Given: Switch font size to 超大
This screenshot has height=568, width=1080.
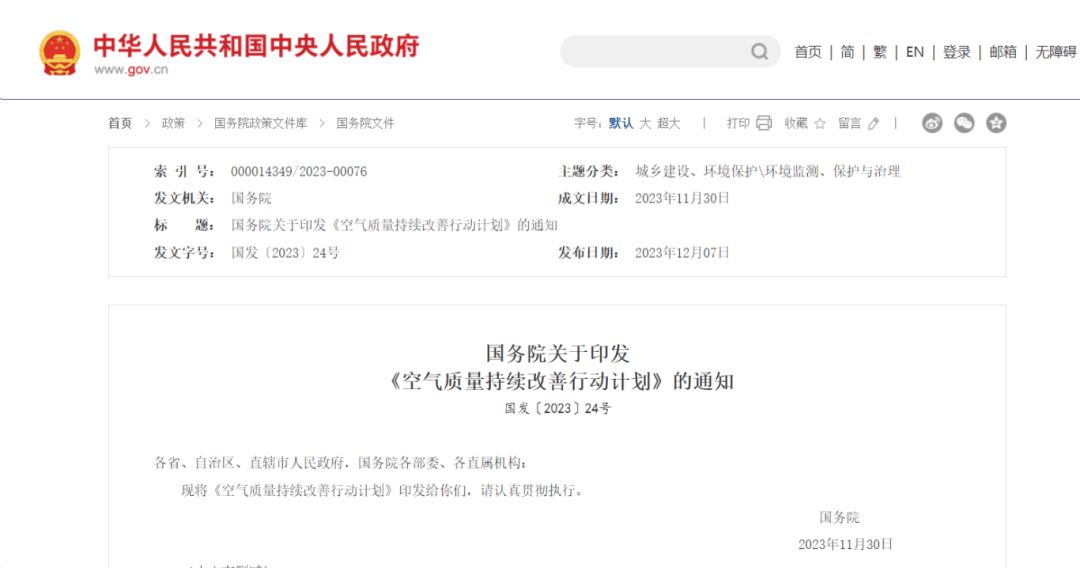Looking at the screenshot, I should 669,123.
